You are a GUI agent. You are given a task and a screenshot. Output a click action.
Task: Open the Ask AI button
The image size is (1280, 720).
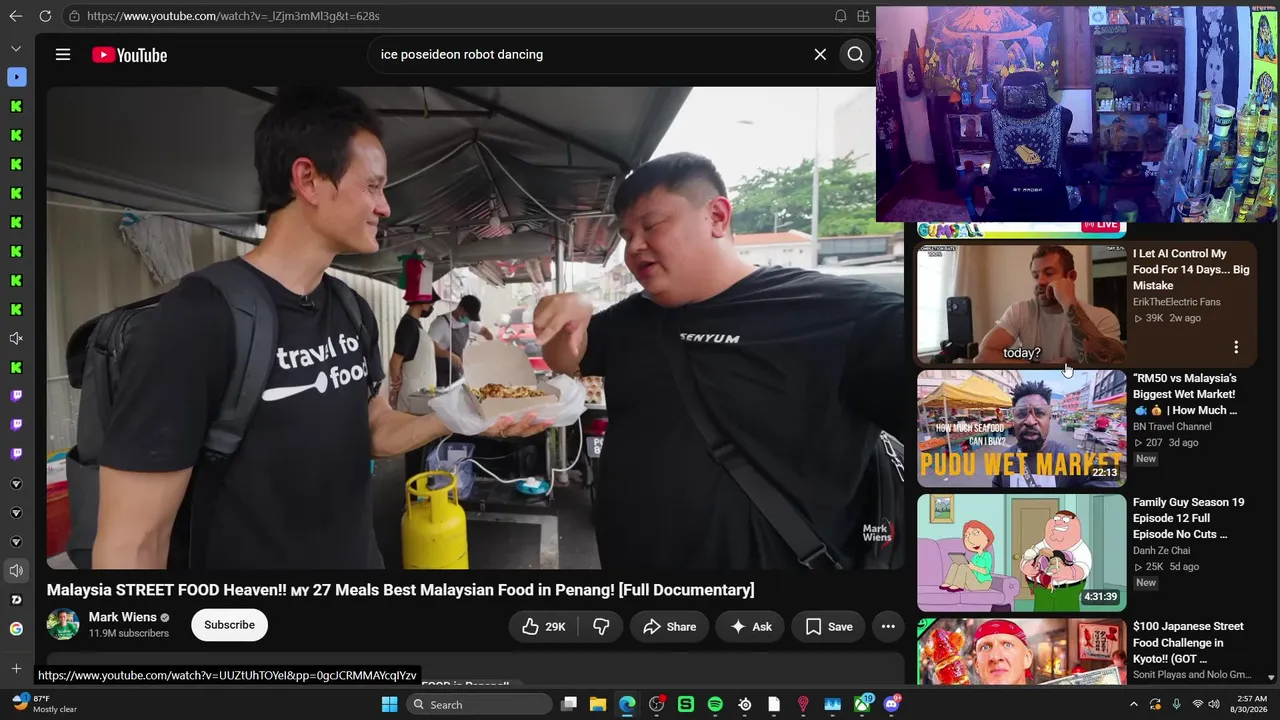pos(751,627)
